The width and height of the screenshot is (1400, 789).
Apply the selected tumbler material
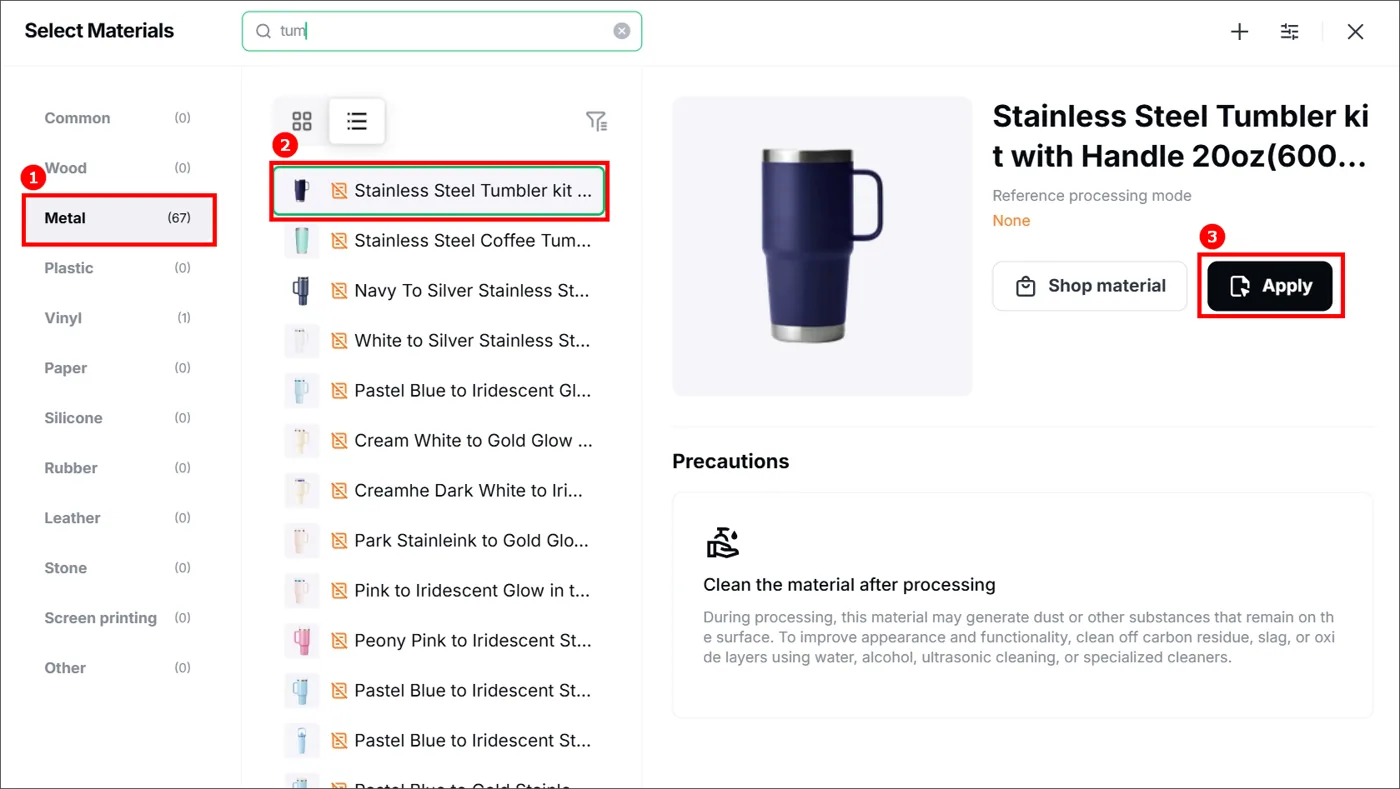(1270, 286)
